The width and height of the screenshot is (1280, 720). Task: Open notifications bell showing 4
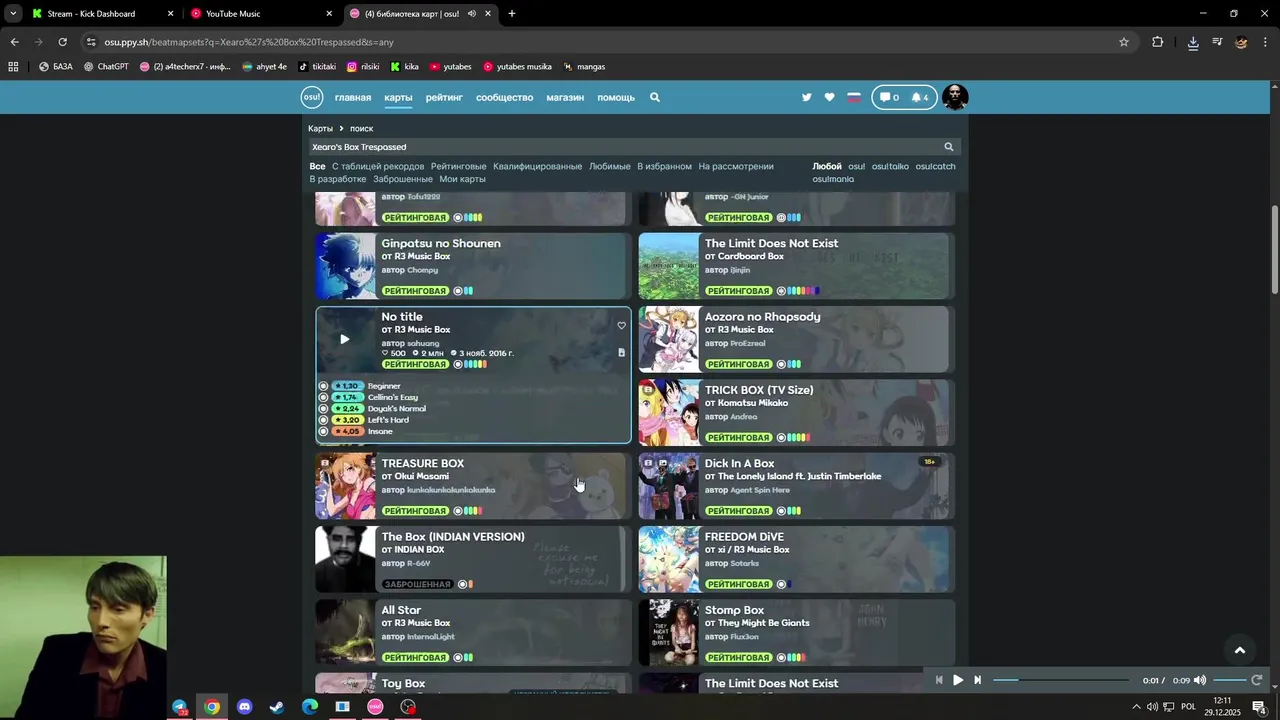pos(920,97)
